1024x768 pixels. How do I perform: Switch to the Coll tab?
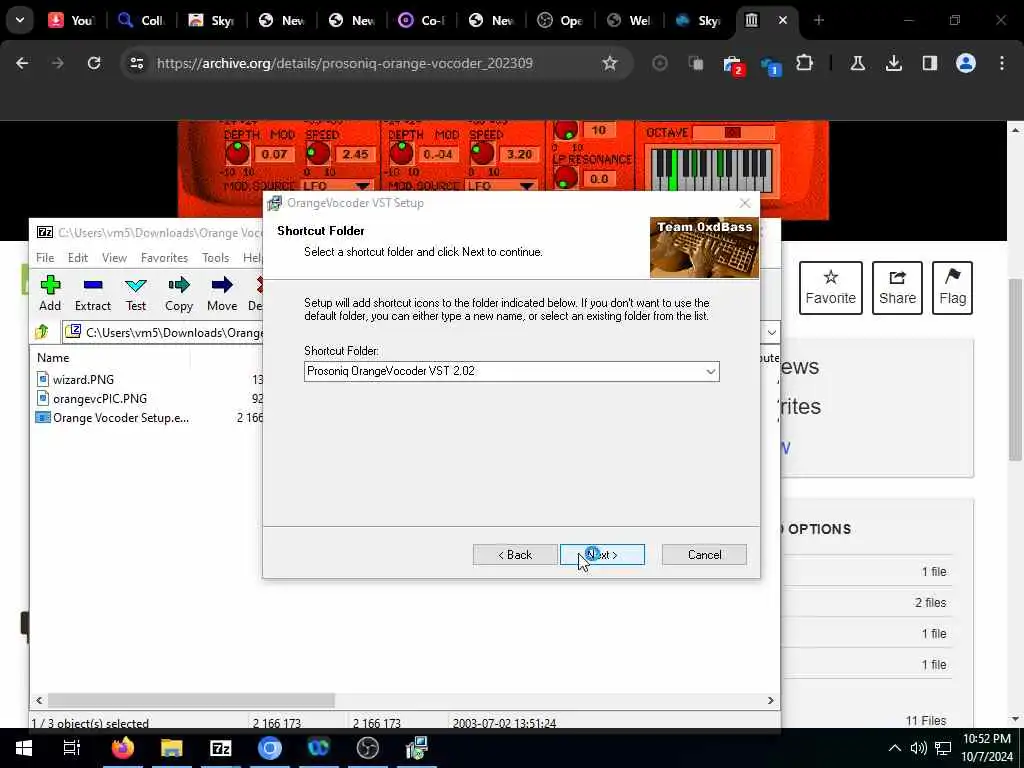coord(142,20)
